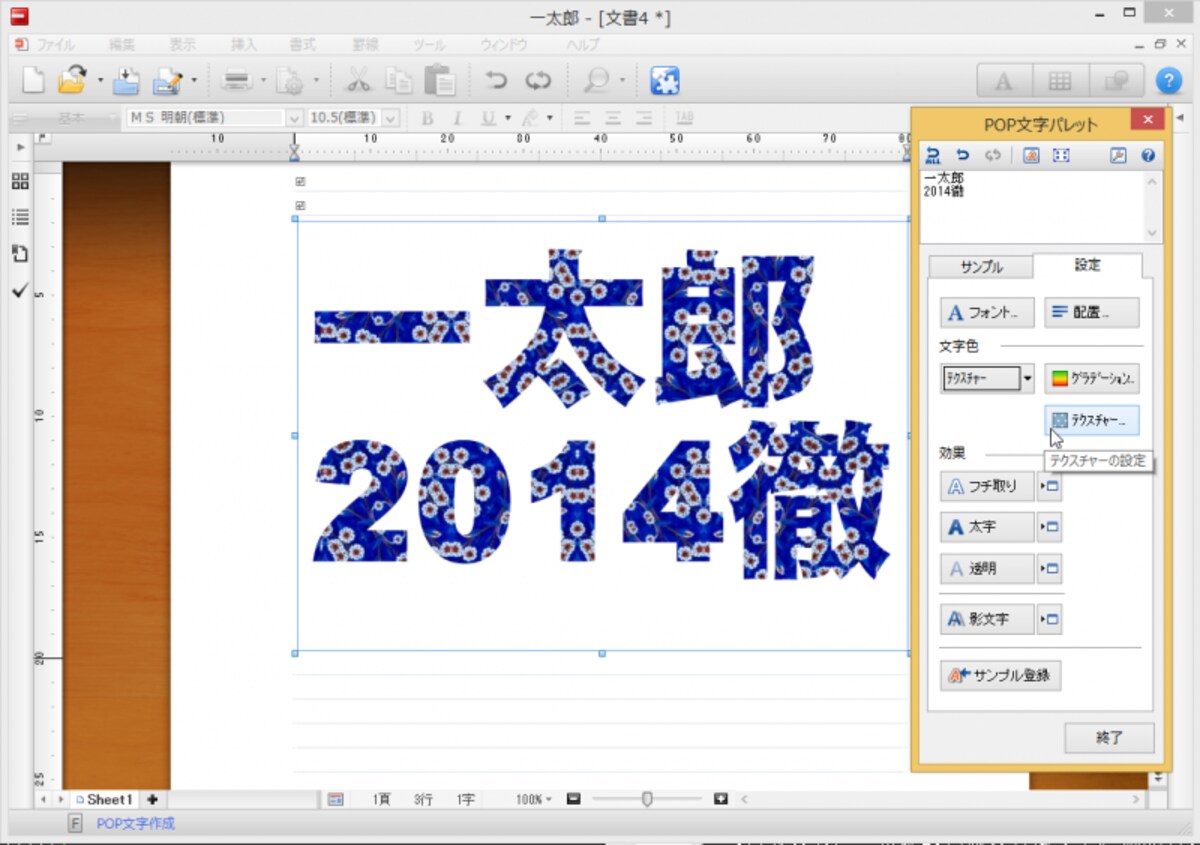The image size is (1200, 845).
Task: Toggle the フチ取り outline effect
Action: [986, 487]
